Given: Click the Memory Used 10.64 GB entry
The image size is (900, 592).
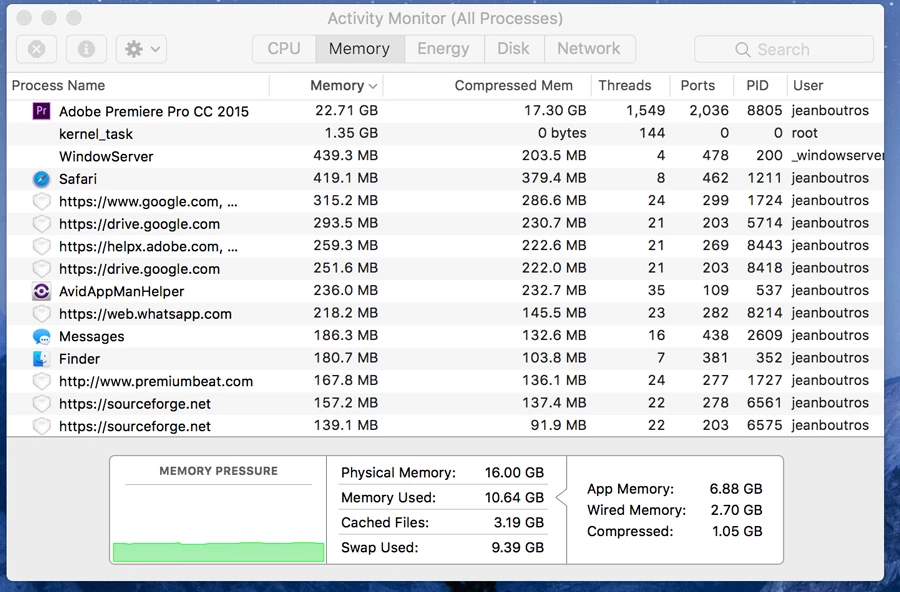Looking at the screenshot, I should pyautogui.click(x=442, y=497).
